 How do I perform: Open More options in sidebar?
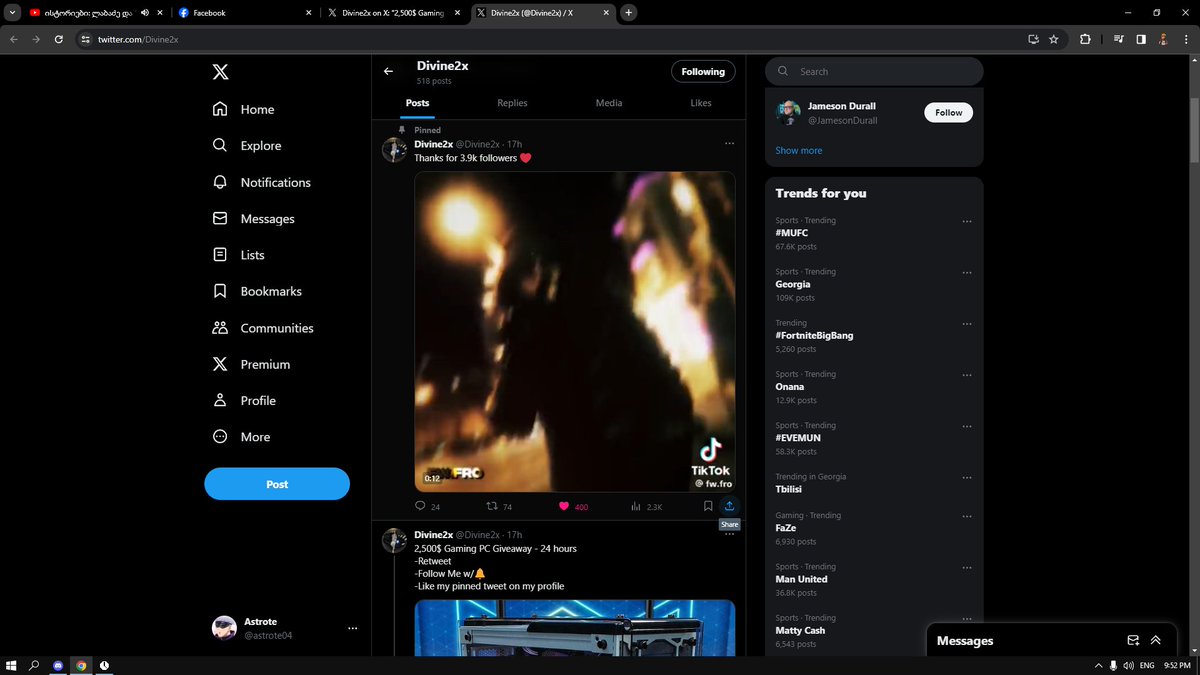point(242,437)
